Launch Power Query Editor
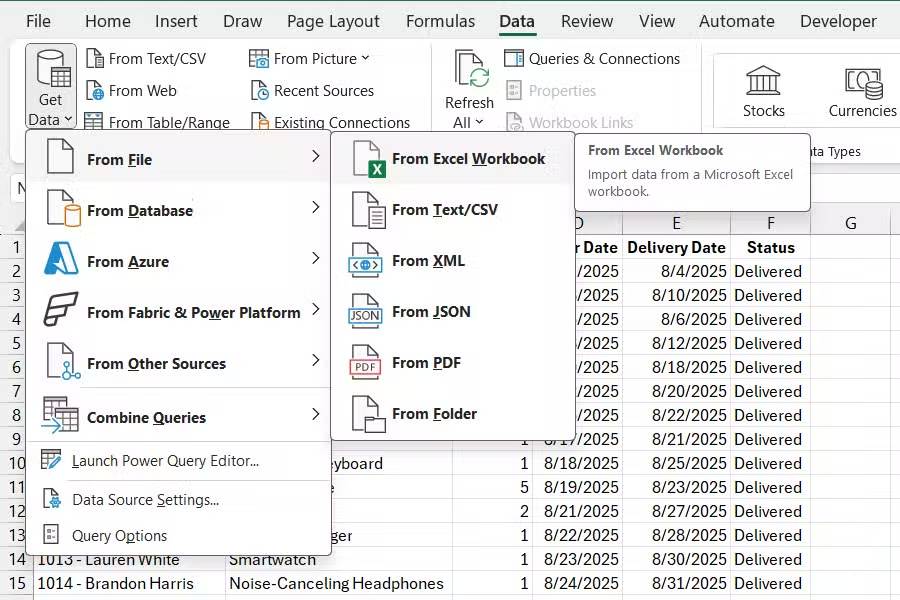 [x=165, y=461]
